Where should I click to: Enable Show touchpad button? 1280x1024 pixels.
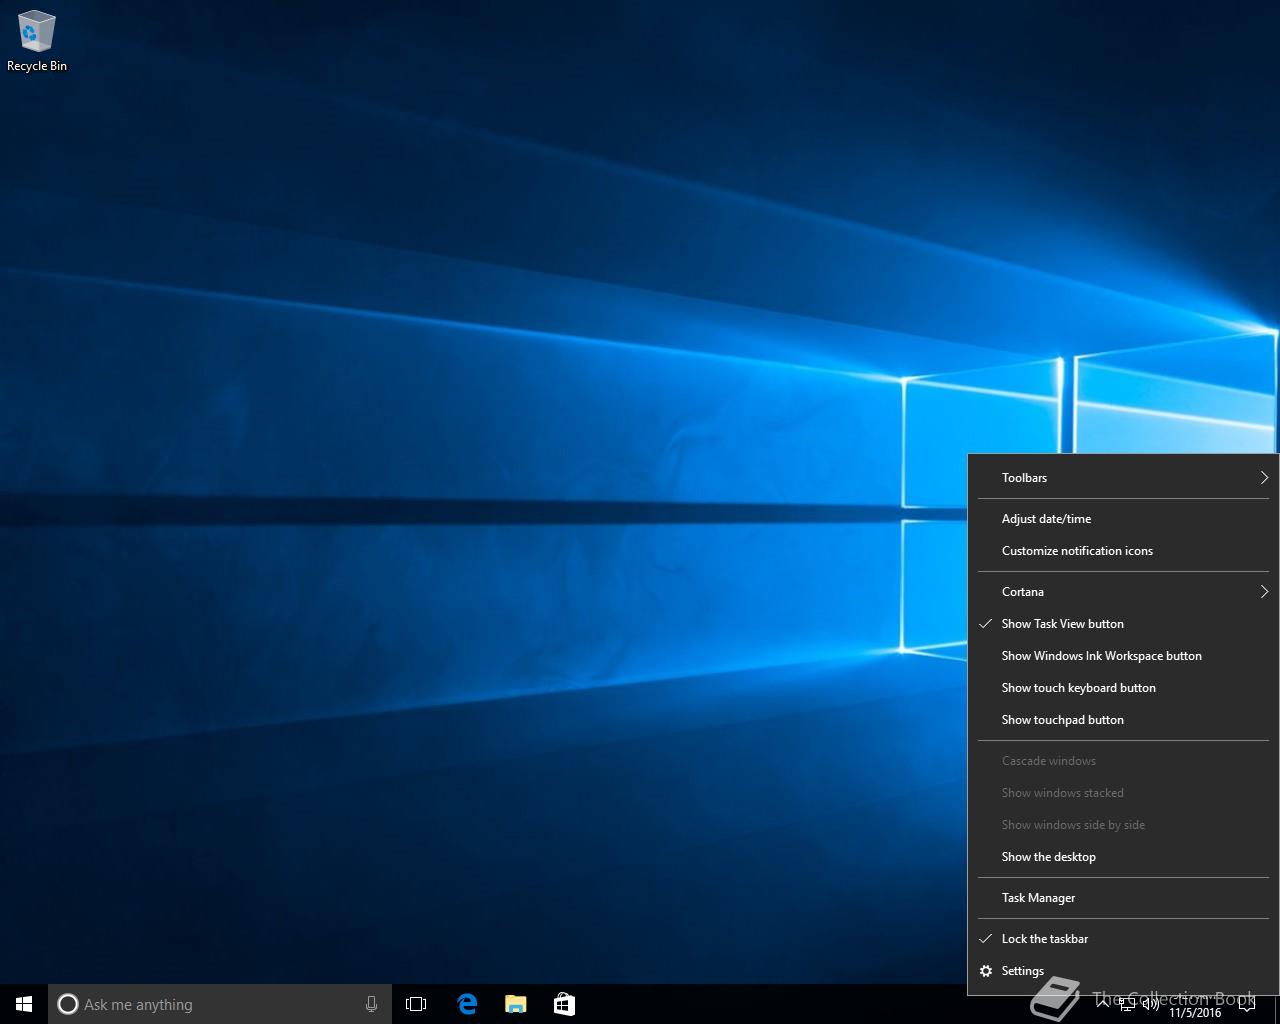point(1123,720)
